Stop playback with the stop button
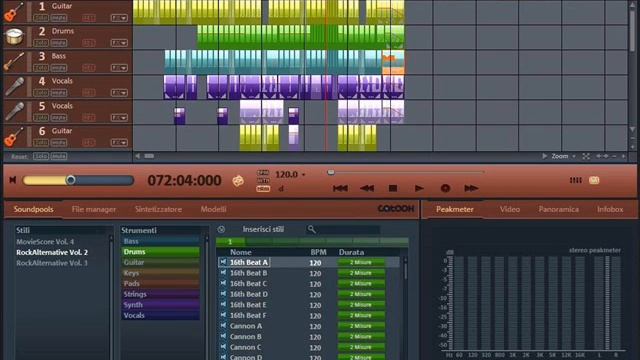This screenshot has width=640, height=360. click(x=393, y=188)
